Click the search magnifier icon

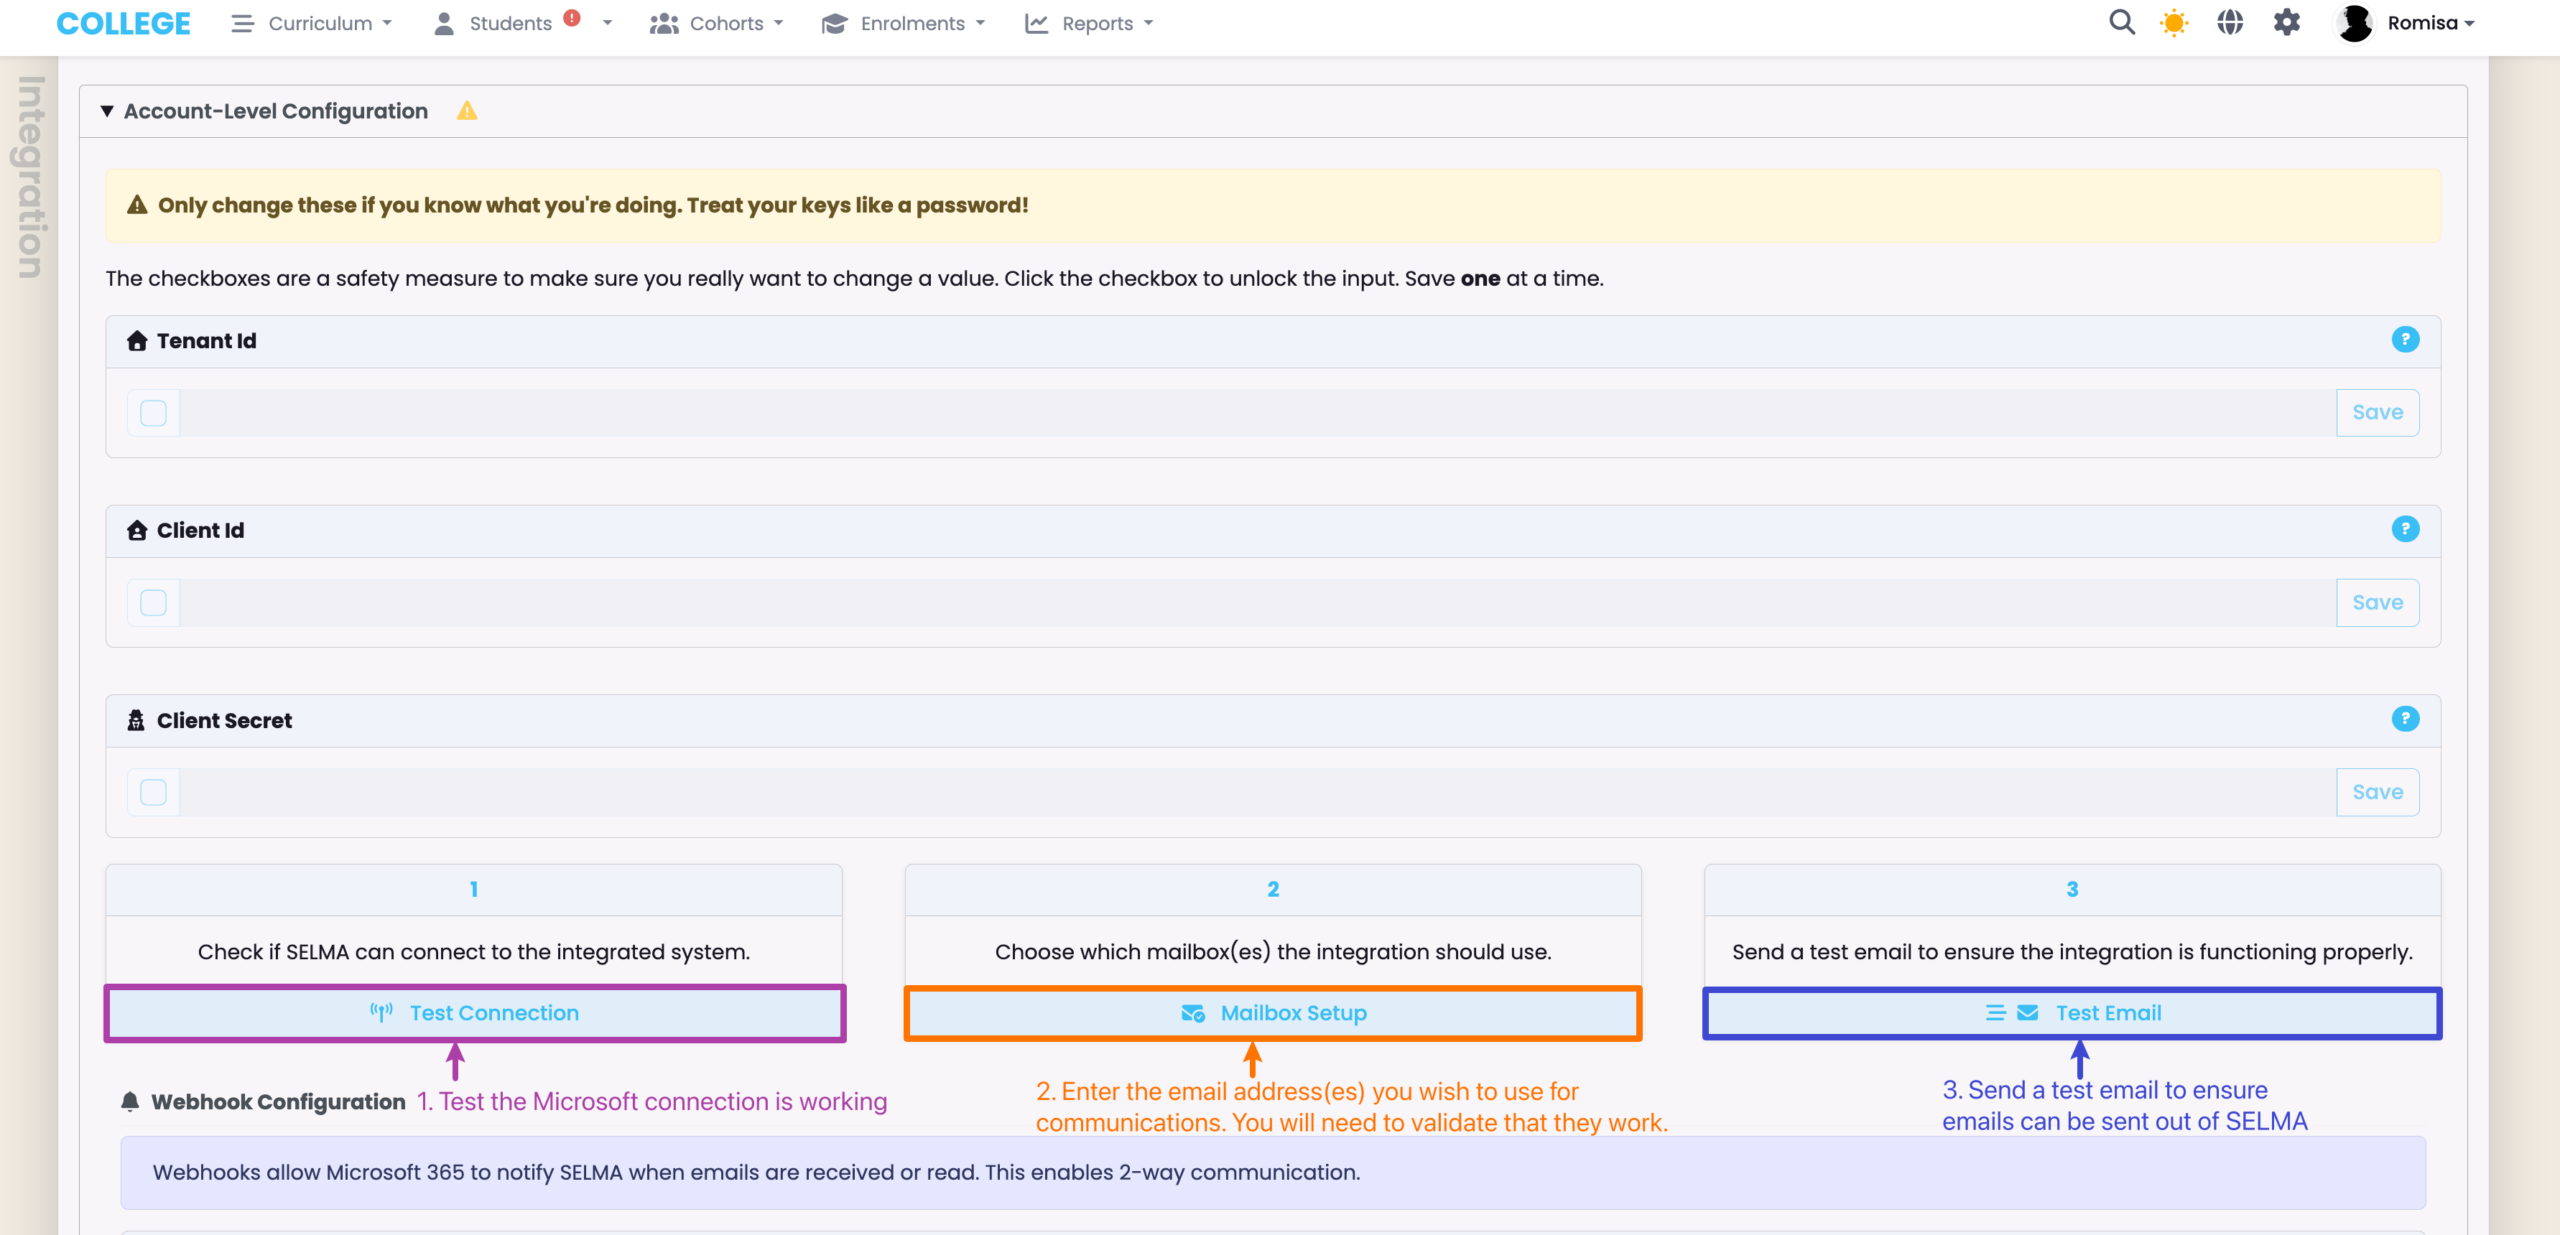click(2121, 22)
